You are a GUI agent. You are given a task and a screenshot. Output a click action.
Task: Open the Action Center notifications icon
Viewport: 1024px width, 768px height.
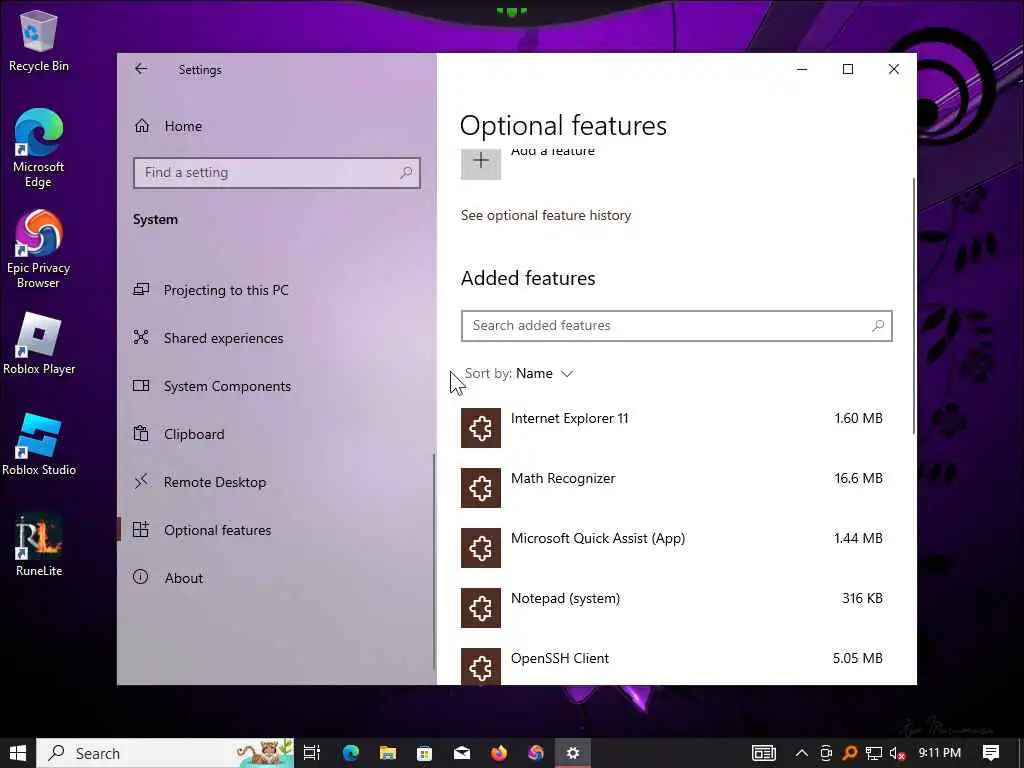[x=991, y=753]
